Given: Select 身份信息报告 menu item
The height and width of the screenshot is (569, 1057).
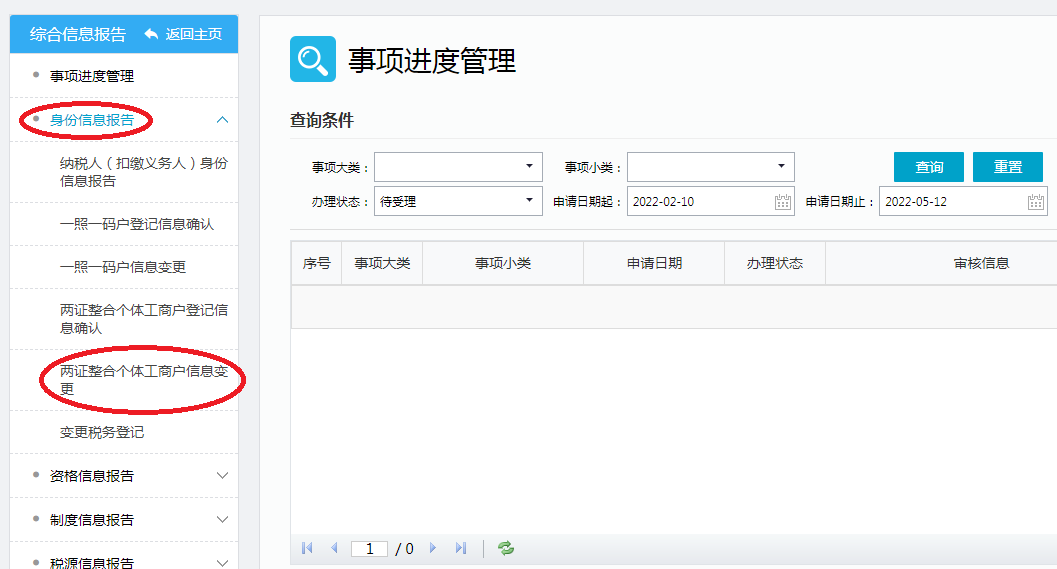Looking at the screenshot, I should (x=92, y=120).
